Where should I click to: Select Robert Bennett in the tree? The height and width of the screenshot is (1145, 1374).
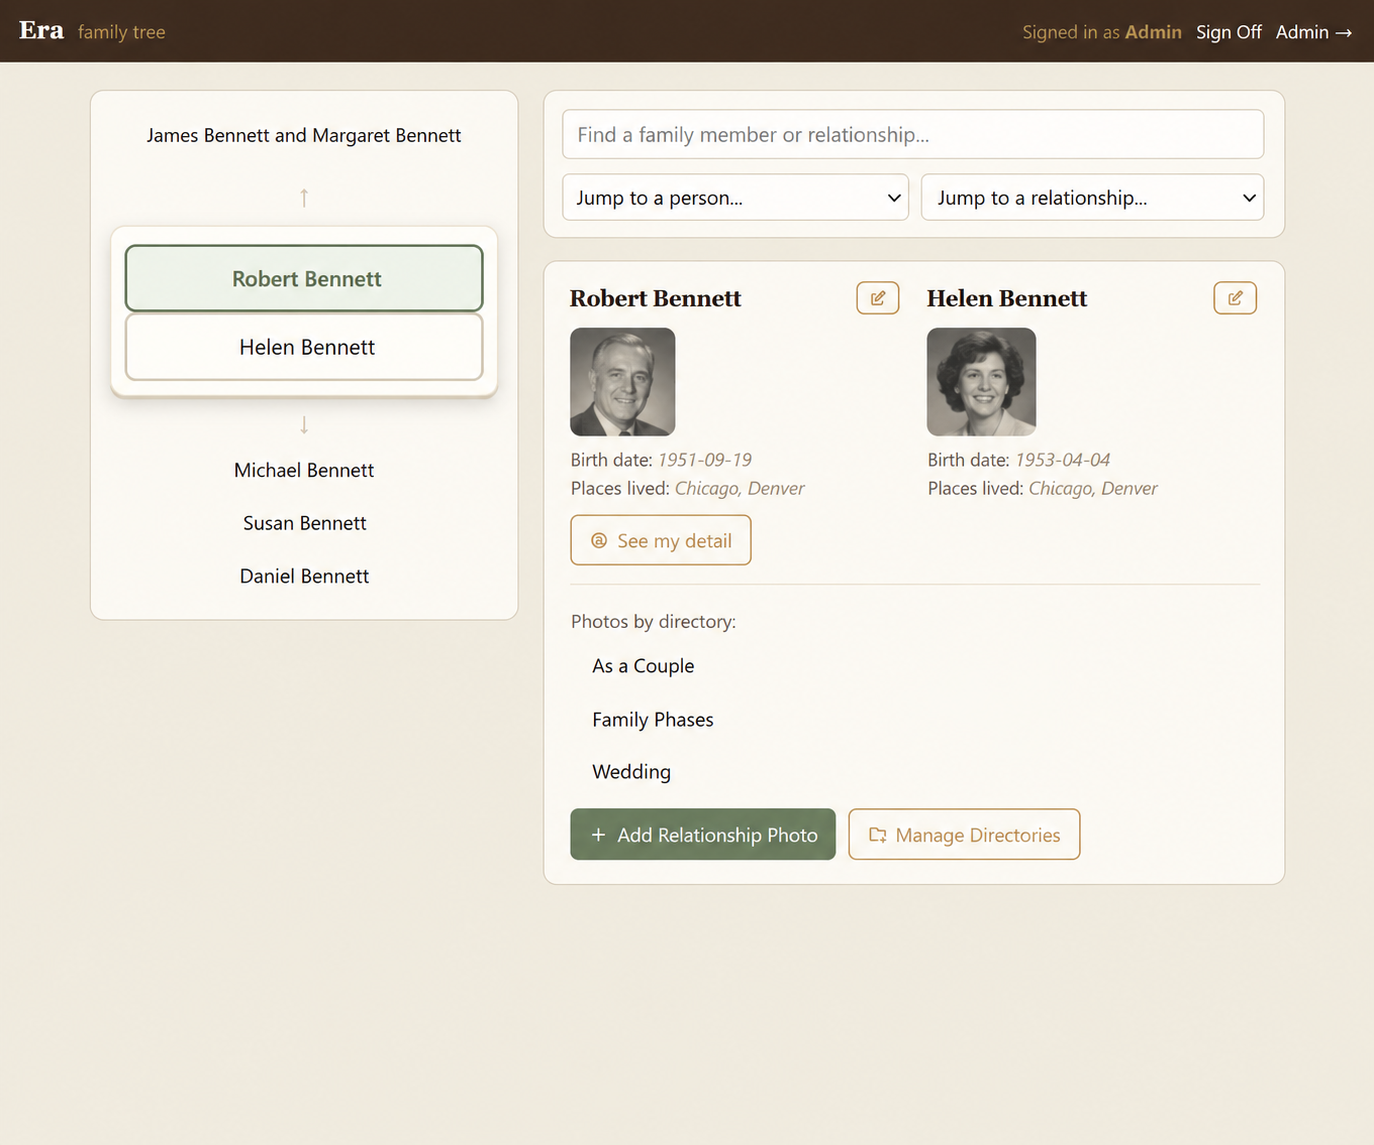coord(304,278)
